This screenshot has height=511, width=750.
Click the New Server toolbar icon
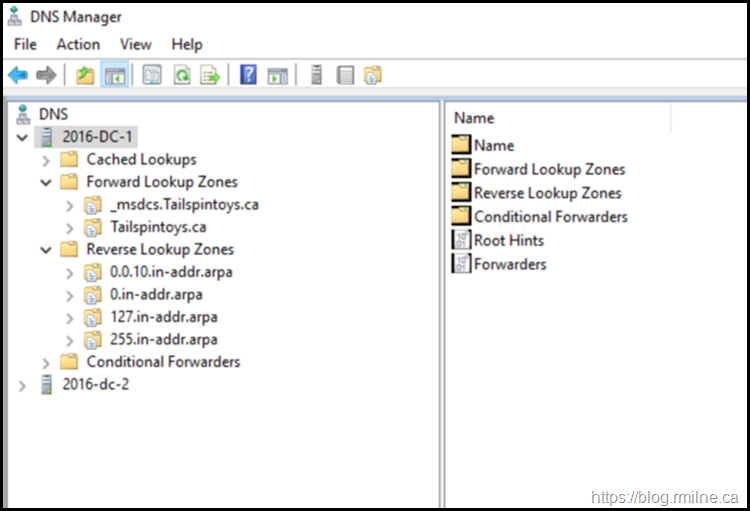point(316,75)
